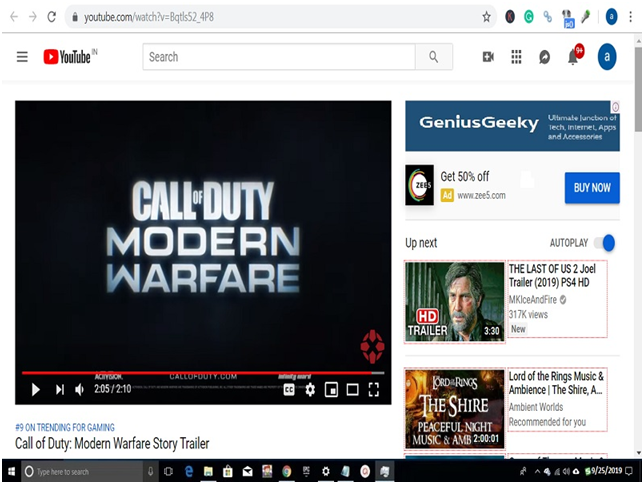Open the Windows Start menu

[x=11, y=471]
